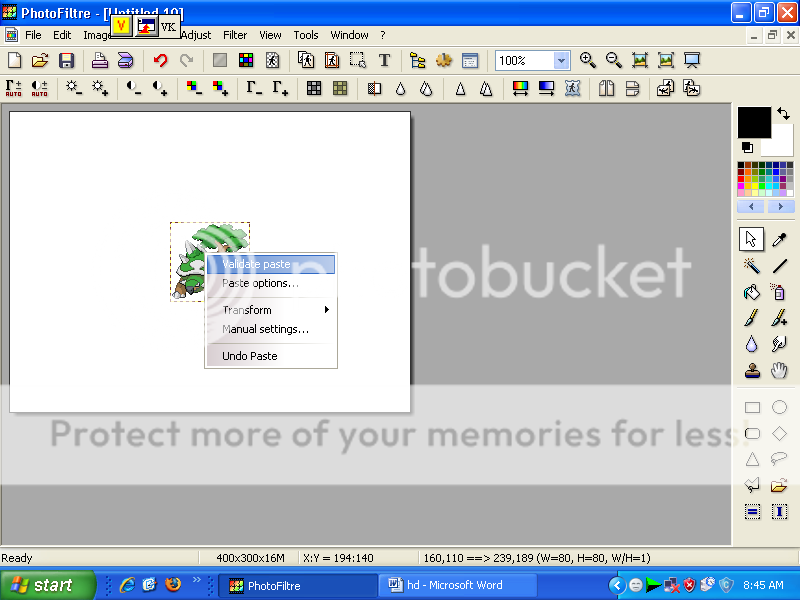Select the Paintbrush tool

752,318
